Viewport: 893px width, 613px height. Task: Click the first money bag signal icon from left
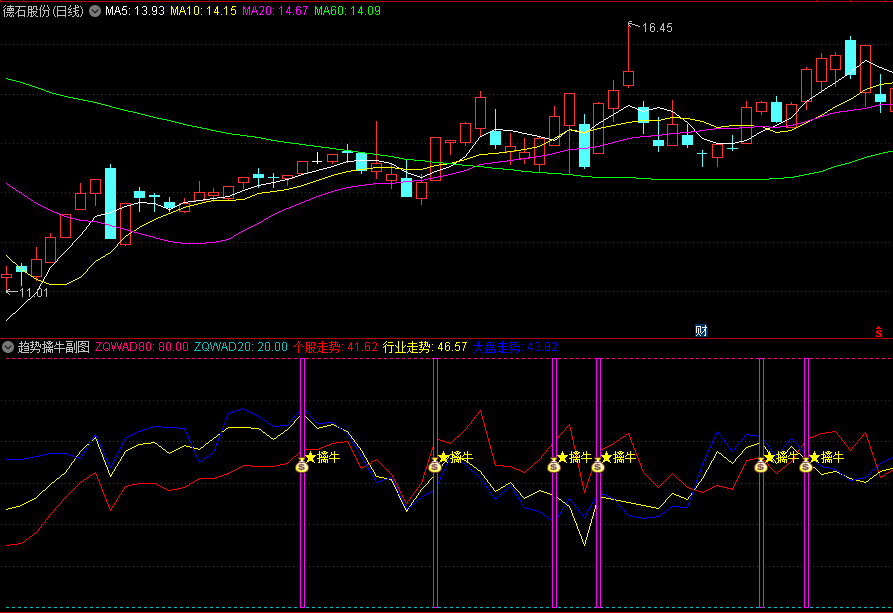coord(302,466)
